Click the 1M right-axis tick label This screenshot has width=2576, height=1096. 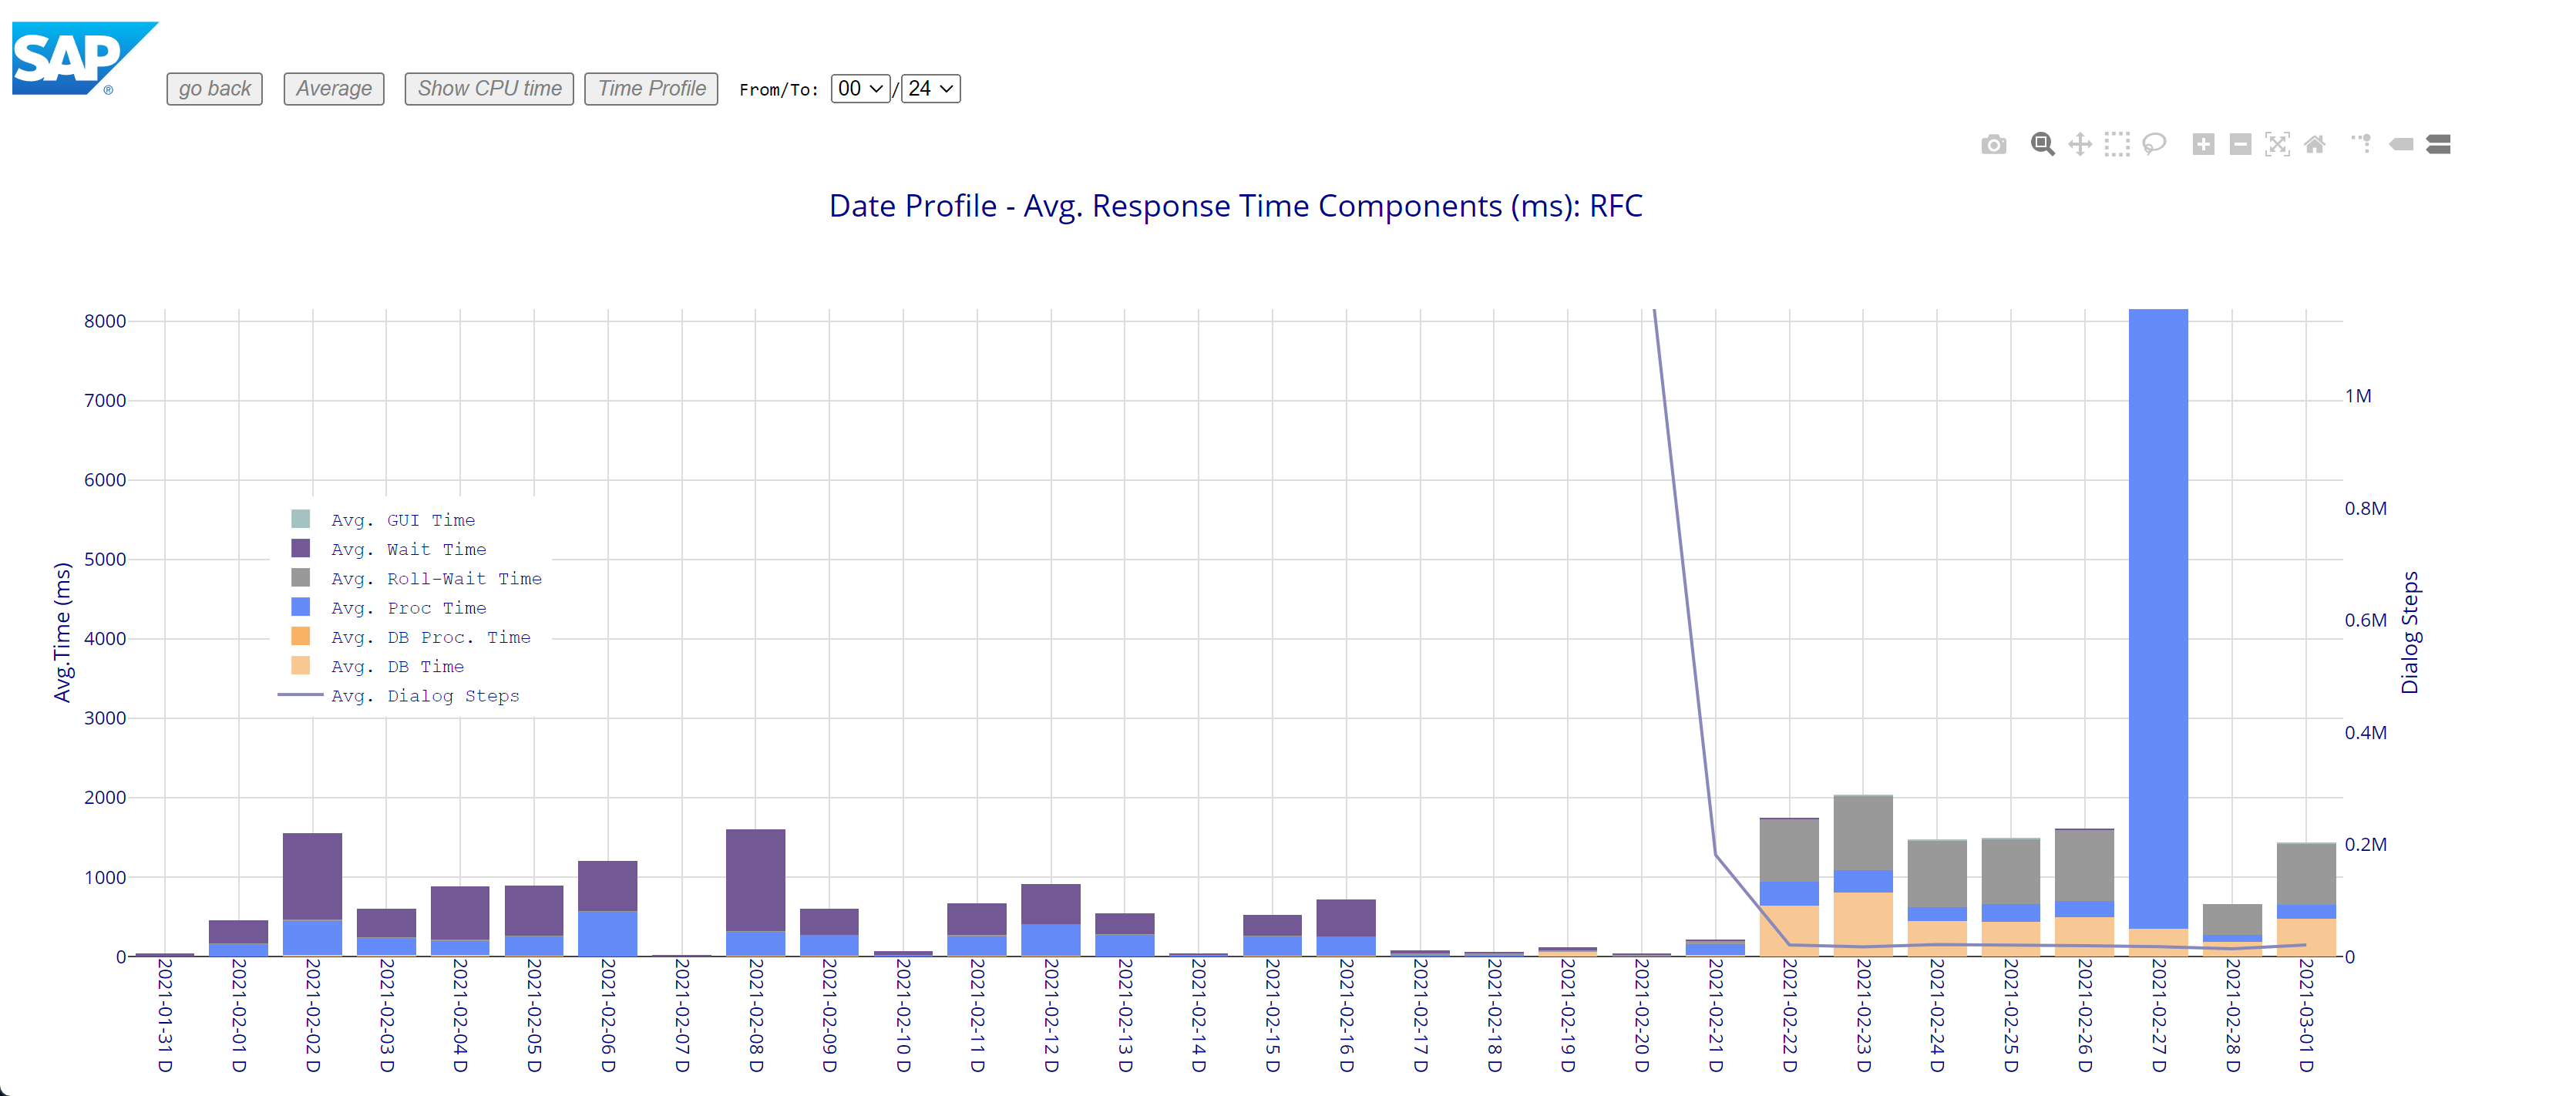(x=2358, y=396)
